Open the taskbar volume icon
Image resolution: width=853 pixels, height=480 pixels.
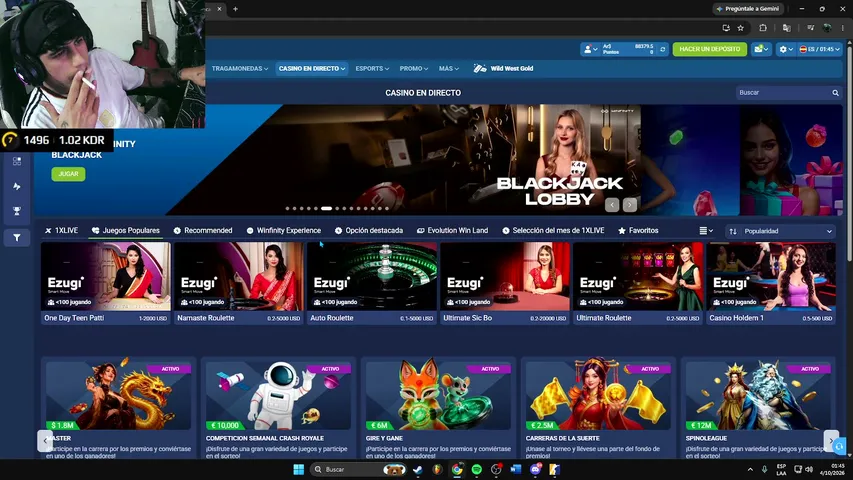coord(808,469)
